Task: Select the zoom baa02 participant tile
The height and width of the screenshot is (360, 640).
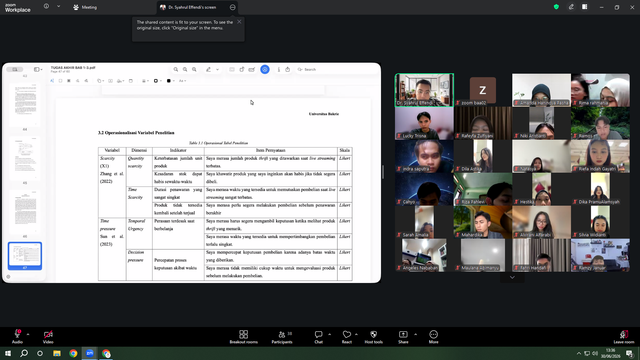Action: (x=483, y=90)
